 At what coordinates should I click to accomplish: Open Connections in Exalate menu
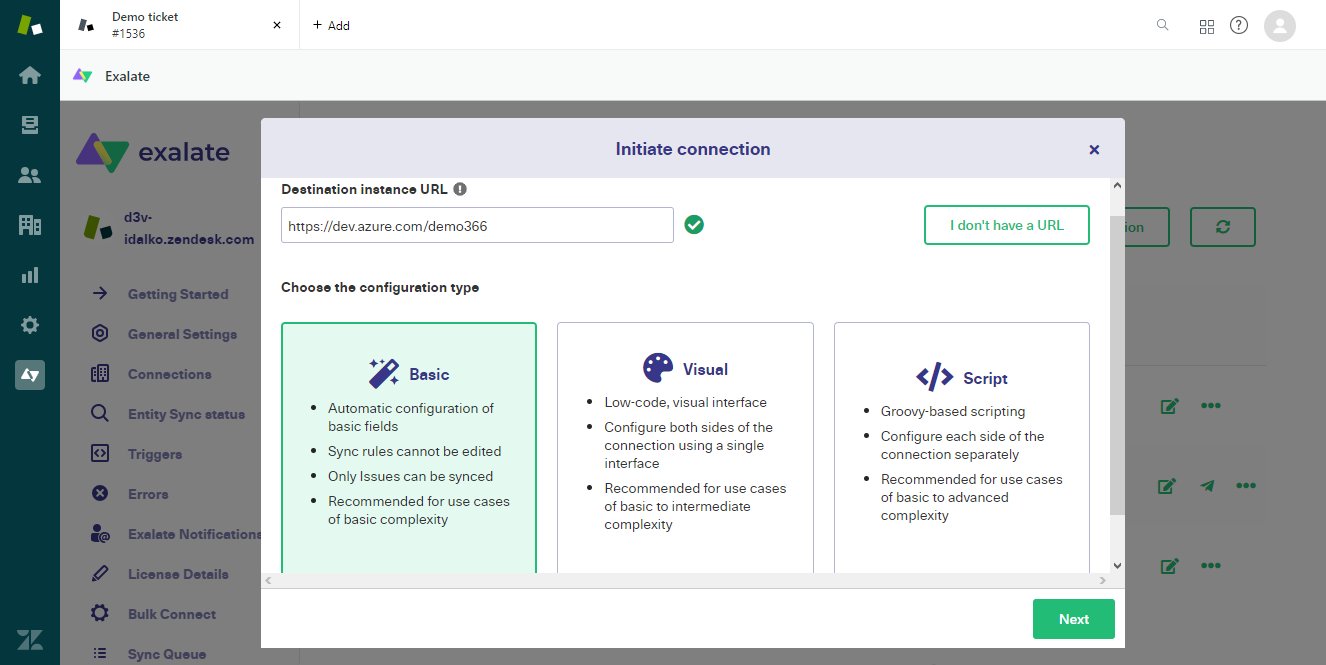click(169, 374)
